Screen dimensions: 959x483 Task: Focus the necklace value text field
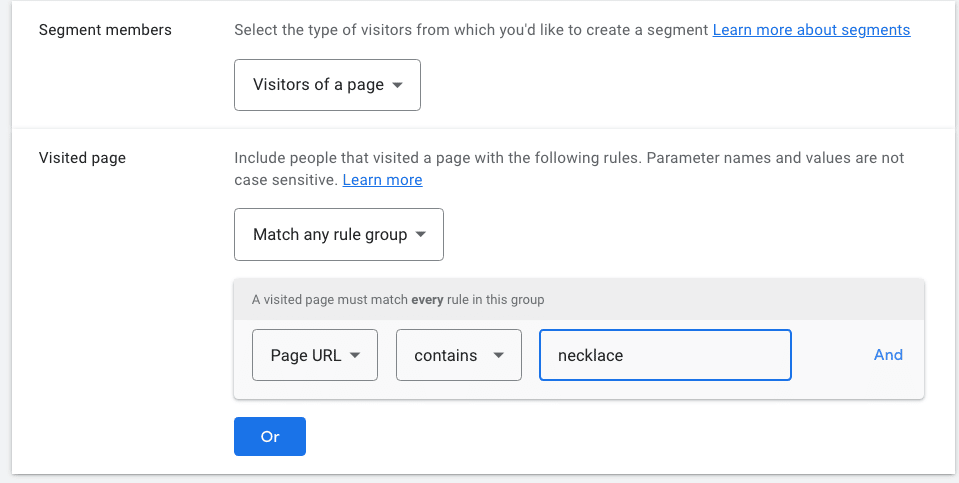[665, 355]
